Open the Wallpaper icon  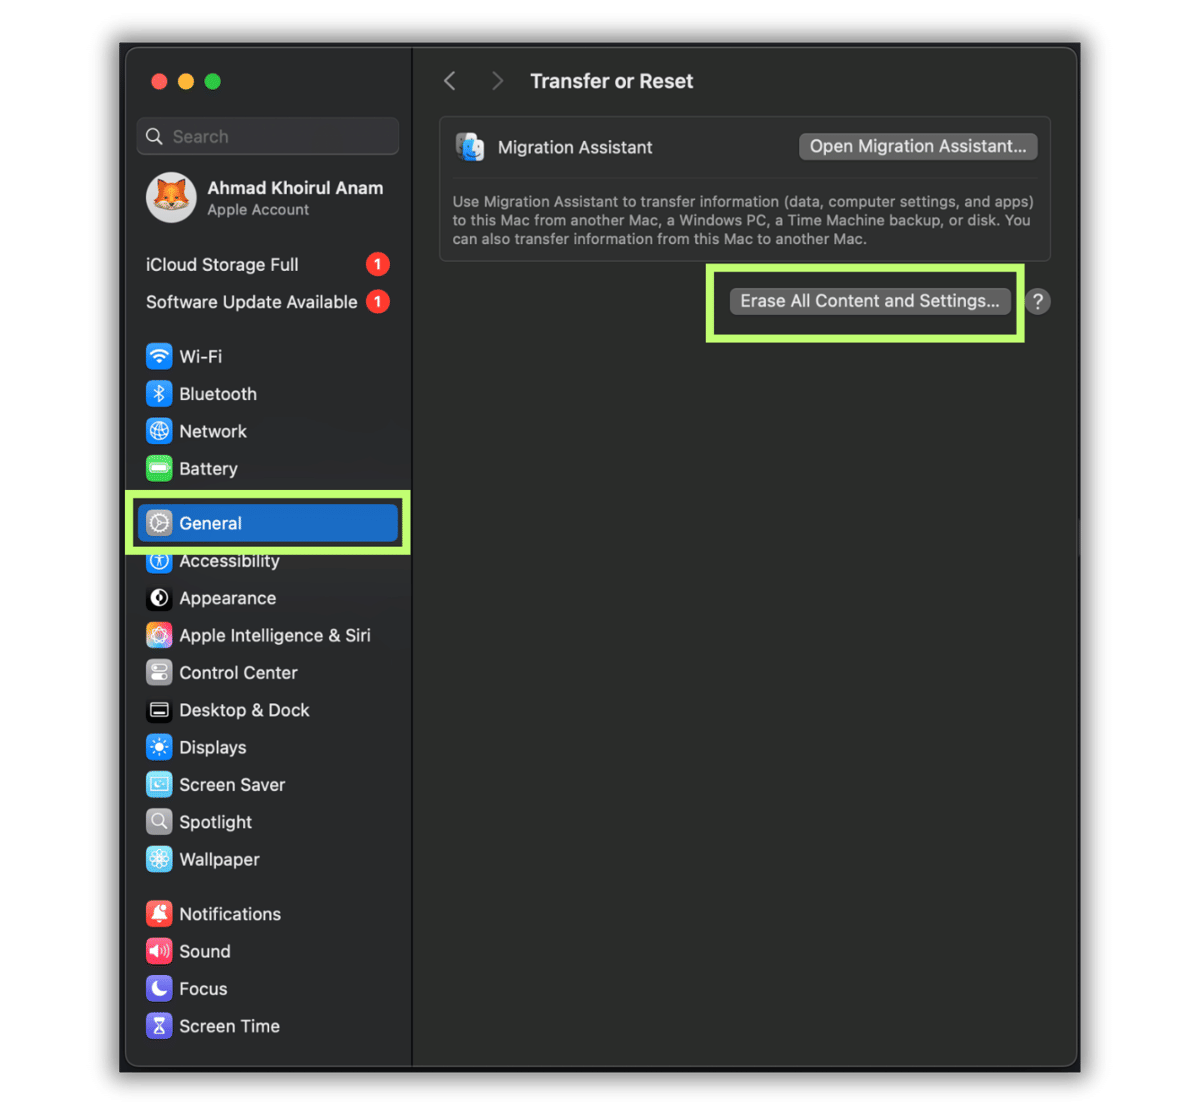(x=159, y=859)
